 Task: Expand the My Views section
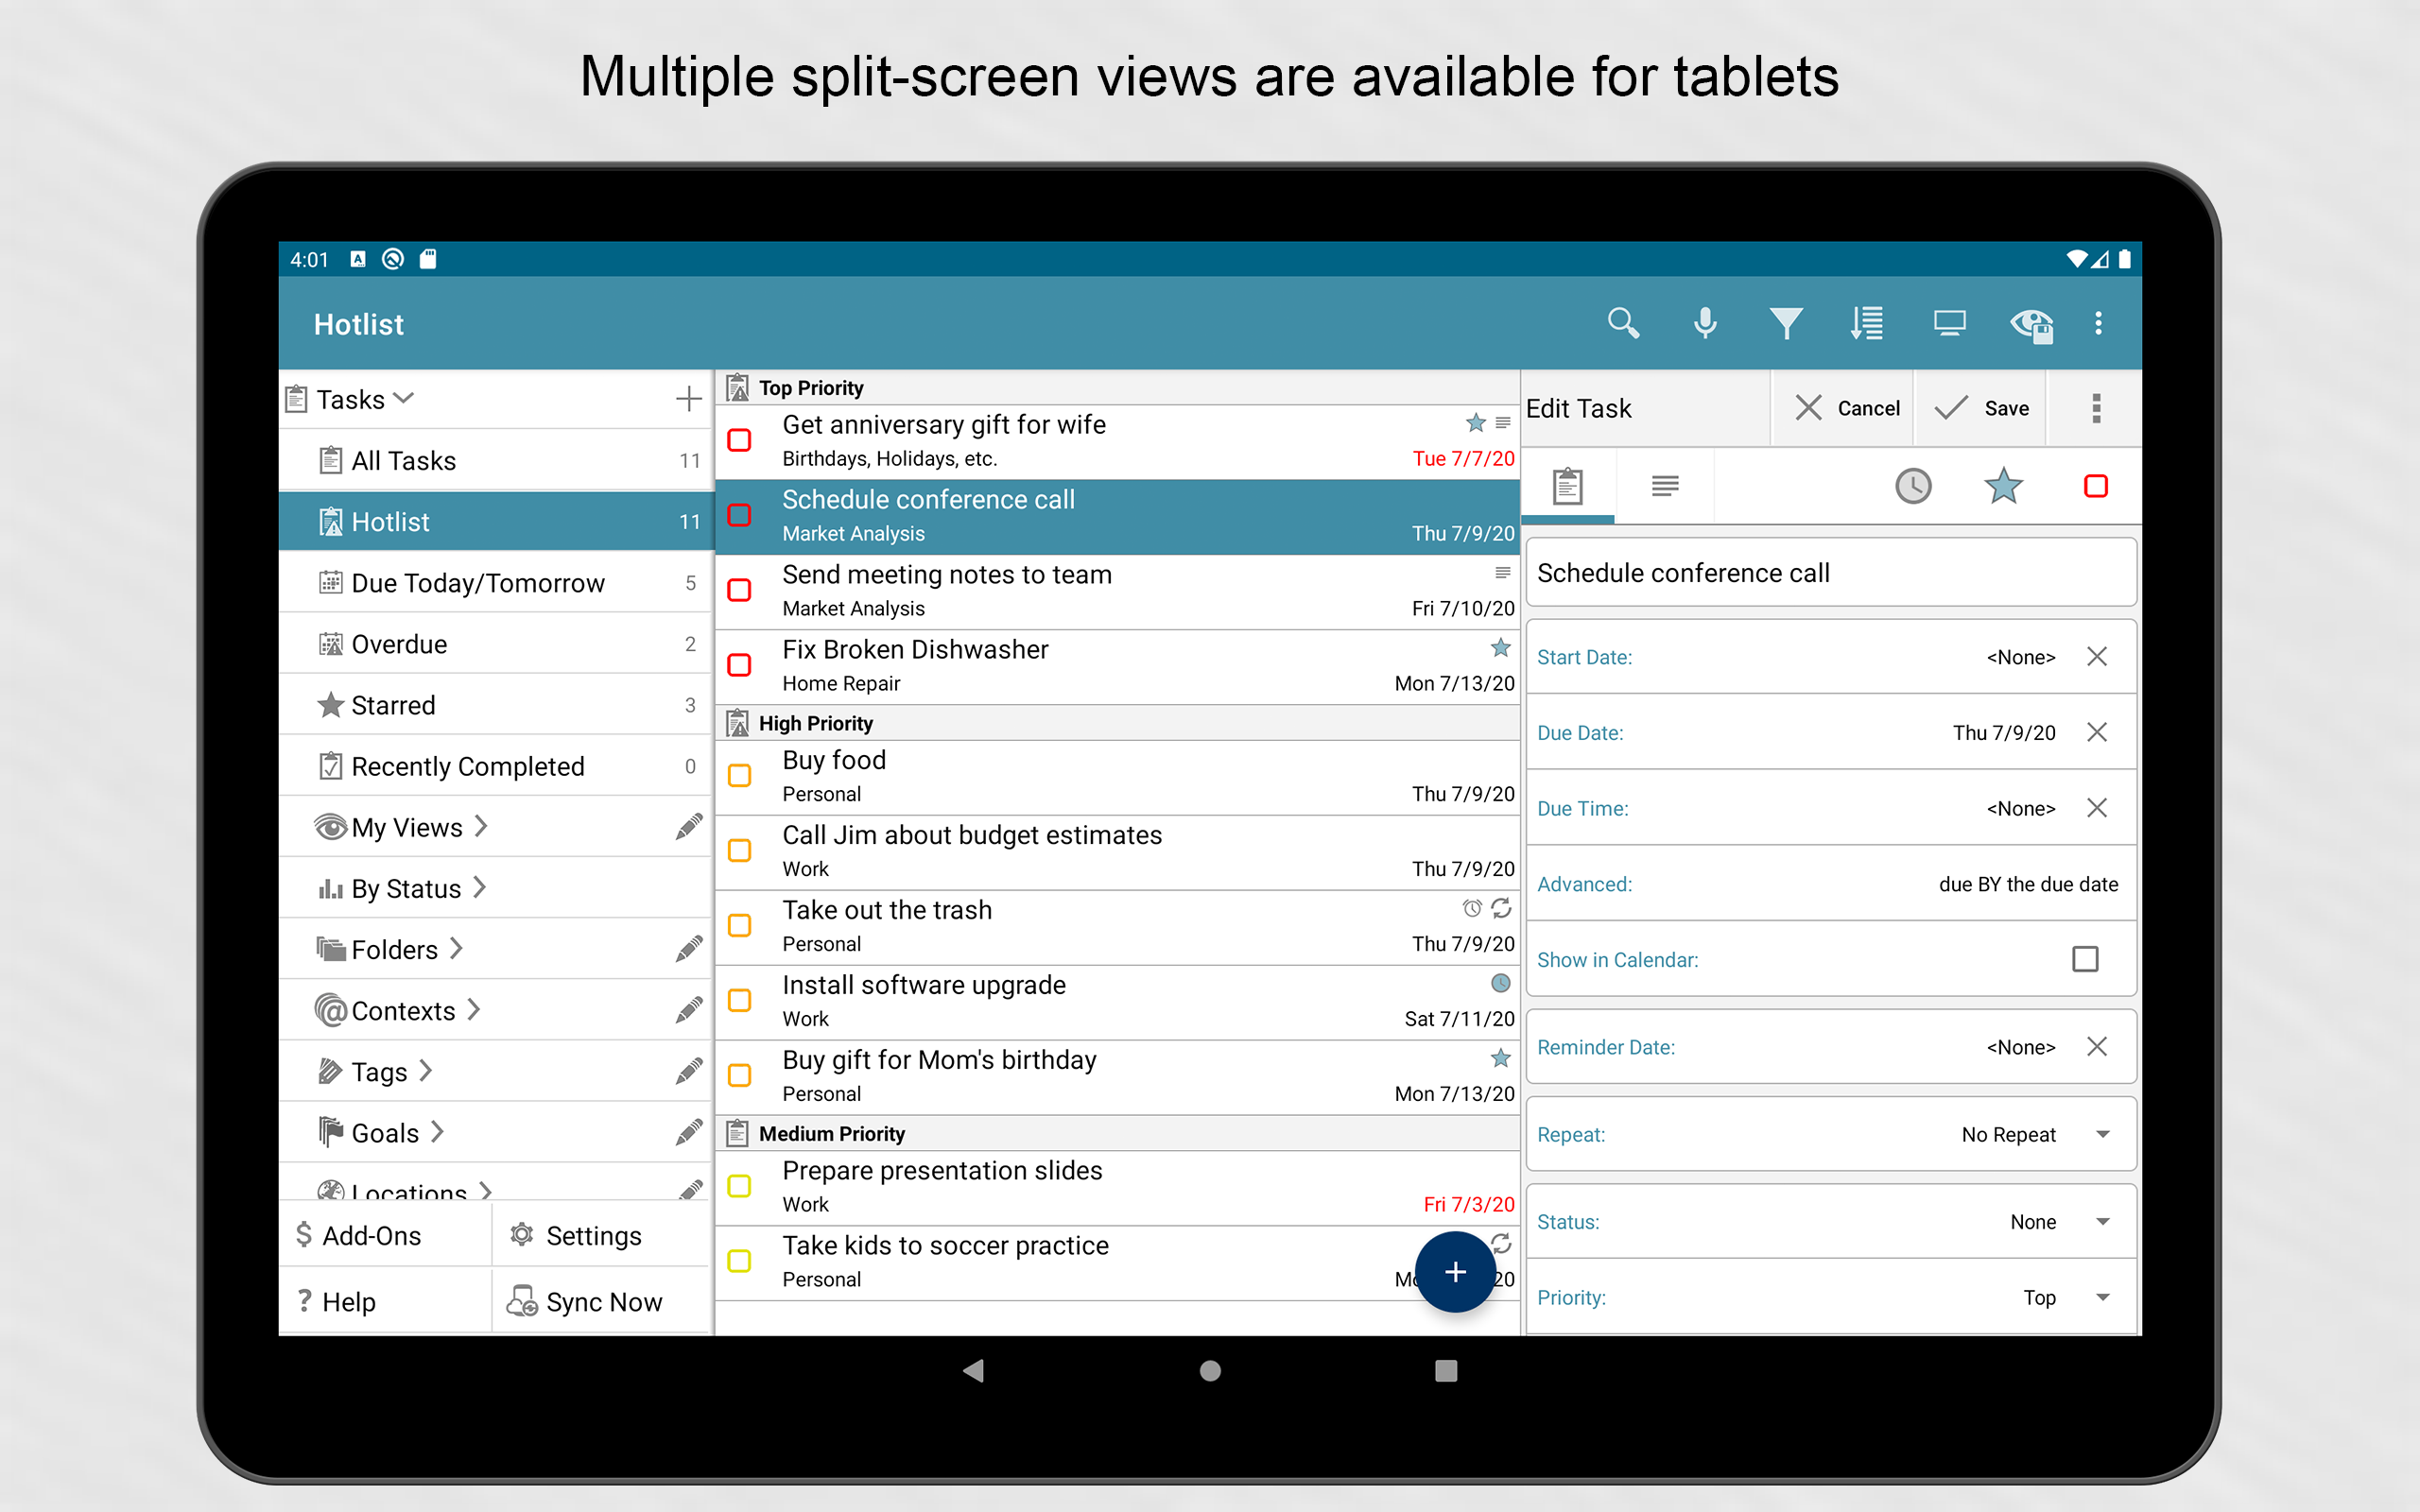tap(481, 826)
